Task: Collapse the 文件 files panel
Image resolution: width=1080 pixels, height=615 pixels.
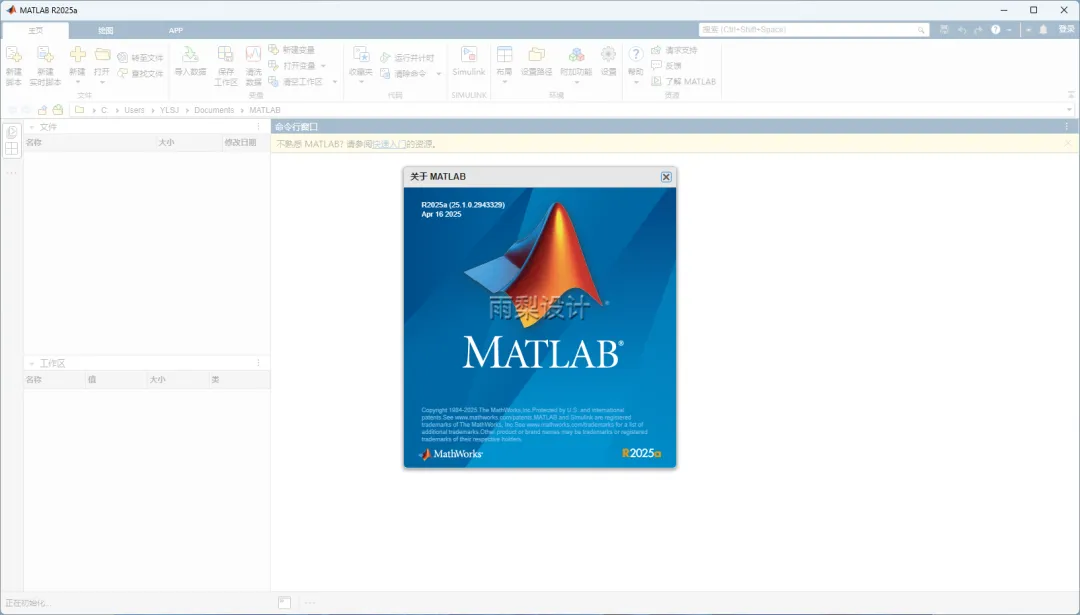Action: click(x=32, y=127)
